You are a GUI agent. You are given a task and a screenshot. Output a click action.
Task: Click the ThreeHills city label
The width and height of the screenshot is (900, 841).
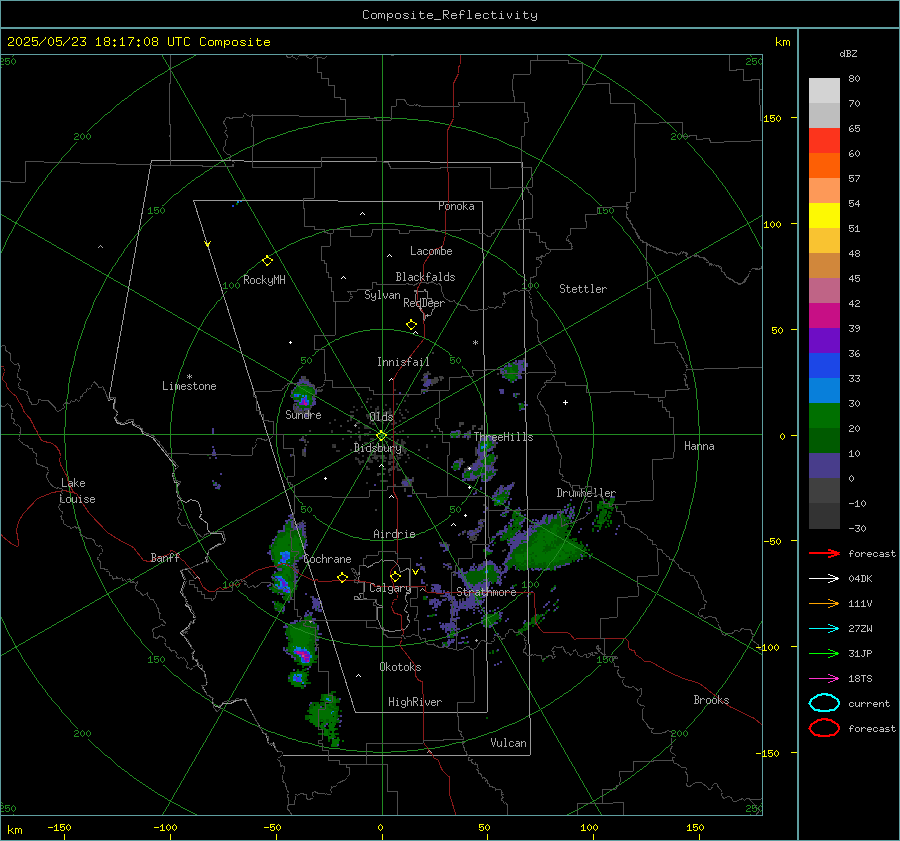(503, 437)
